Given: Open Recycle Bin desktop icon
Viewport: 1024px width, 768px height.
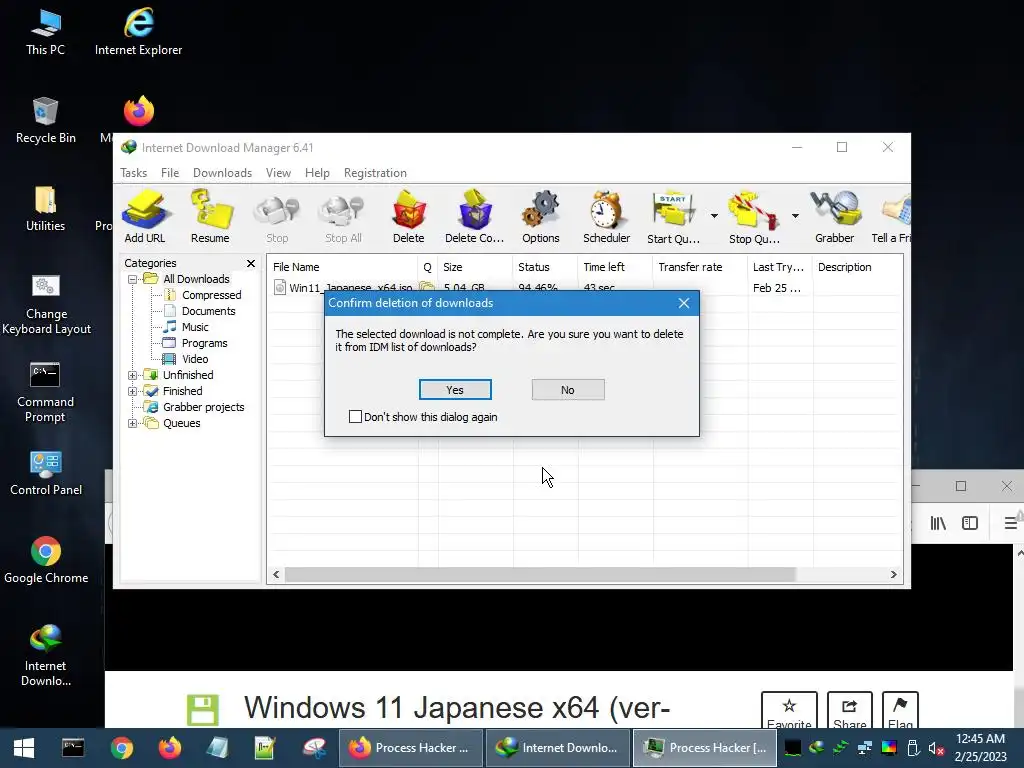Looking at the screenshot, I should pos(46,120).
